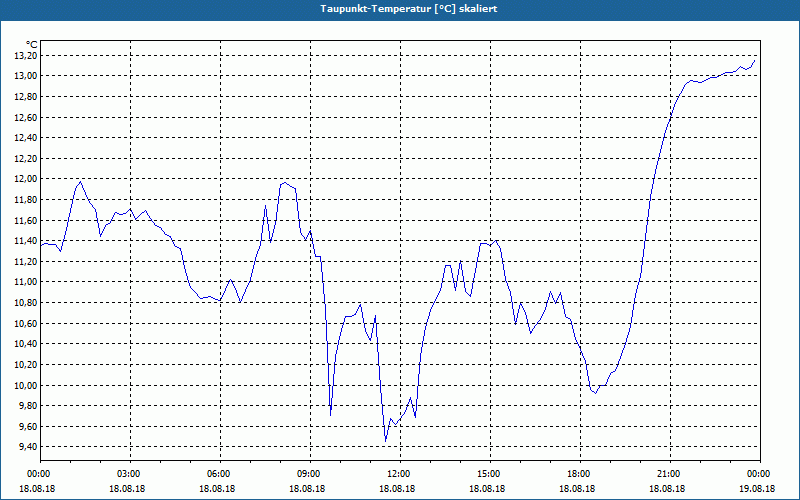
Task: Click the '°C' unit label on the axis
Action: [32, 45]
